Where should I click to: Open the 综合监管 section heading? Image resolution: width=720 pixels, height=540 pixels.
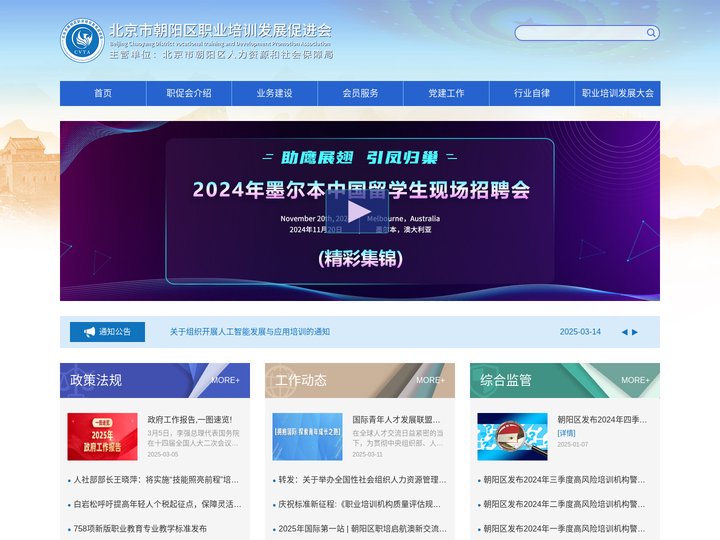[506, 380]
